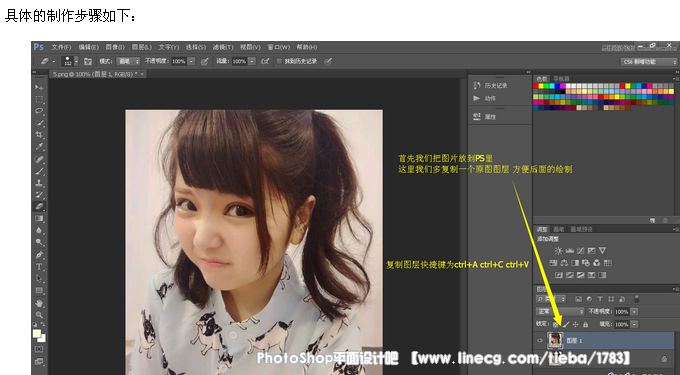Switch to the 导航器 navigator tab
This screenshot has height=375, width=680.
(561, 79)
